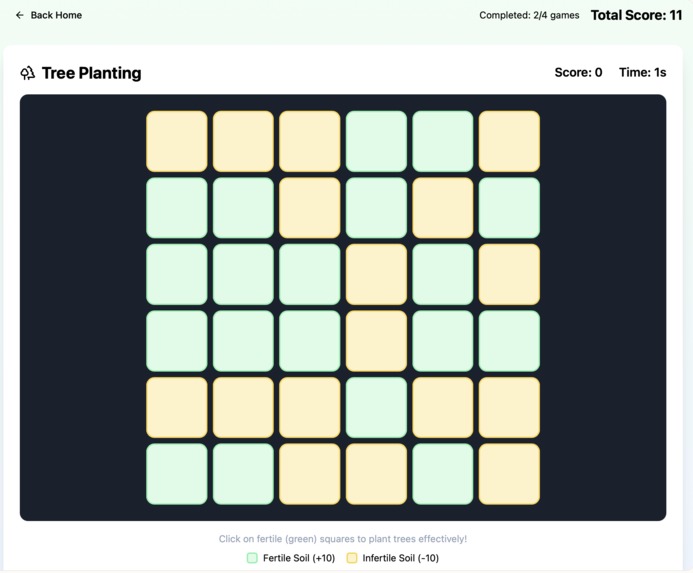This screenshot has width=693, height=573.
Task: Click the only yellow square in the fourth row
Action: (x=376, y=341)
